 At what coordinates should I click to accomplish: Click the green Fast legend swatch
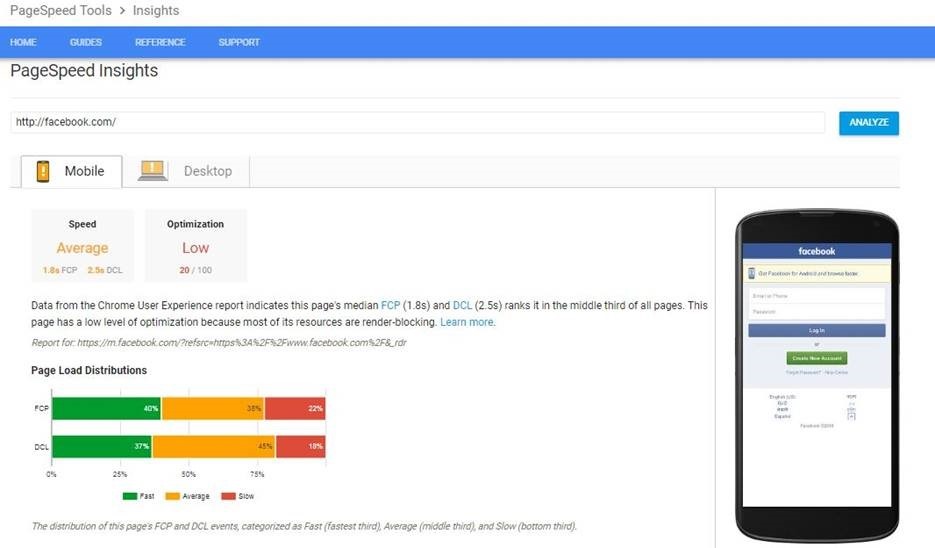click(x=130, y=496)
